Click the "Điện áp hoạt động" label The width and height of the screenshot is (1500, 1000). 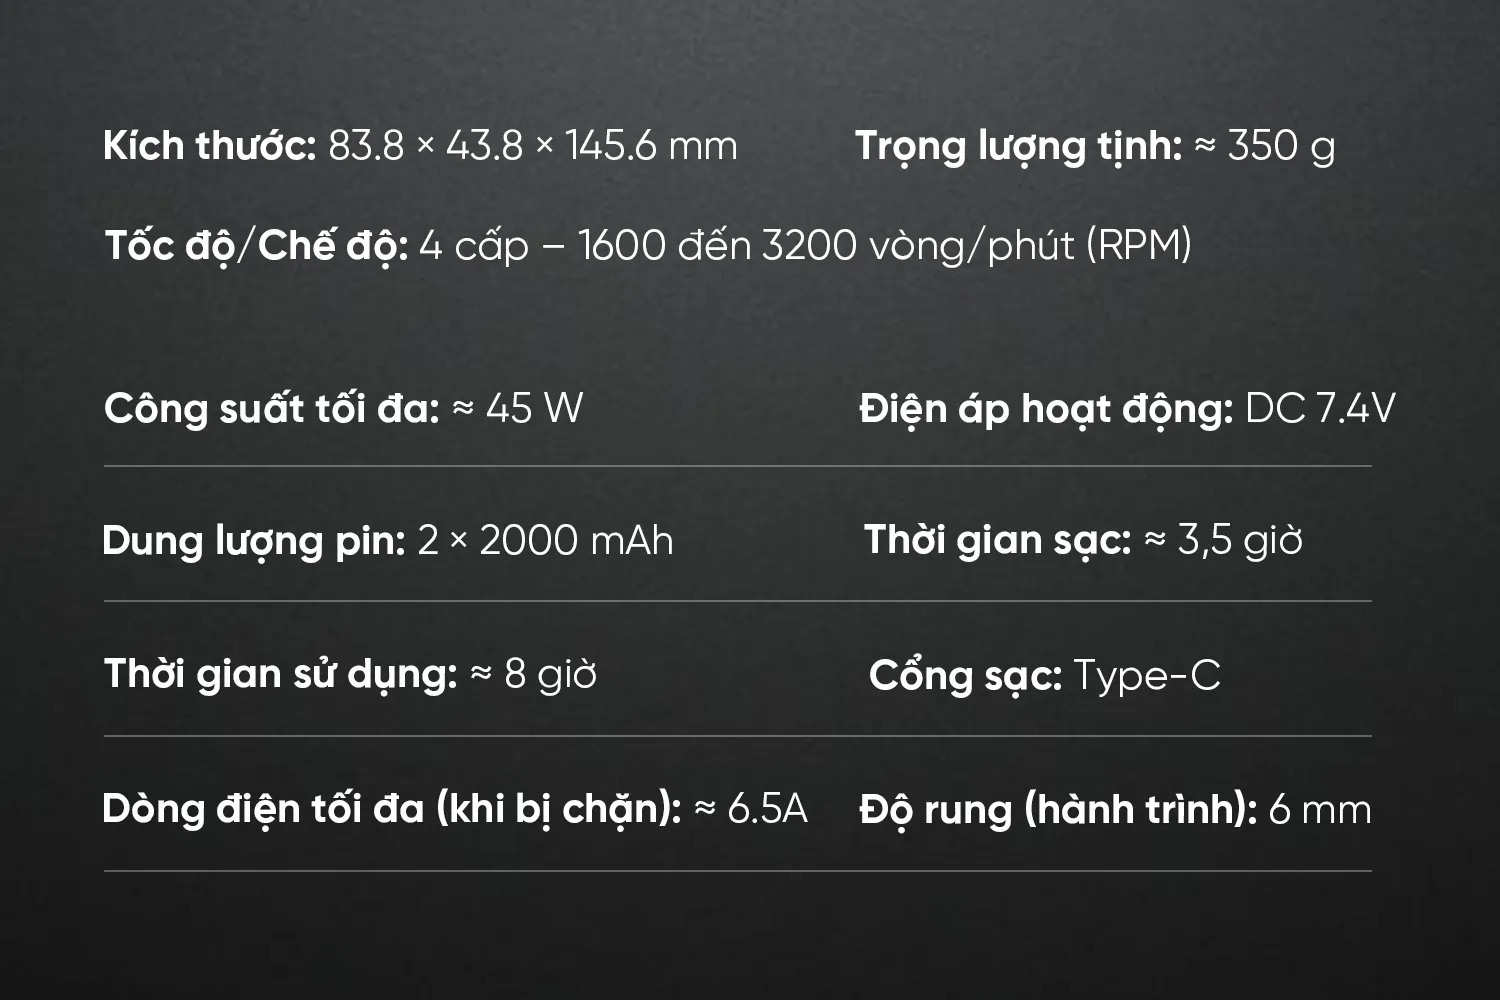pyautogui.click(x=1045, y=409)
